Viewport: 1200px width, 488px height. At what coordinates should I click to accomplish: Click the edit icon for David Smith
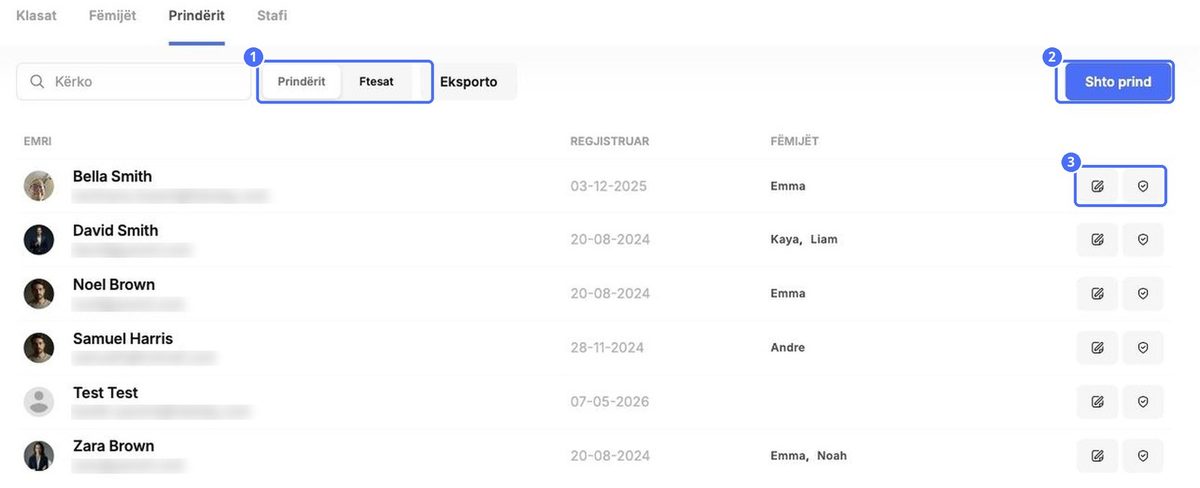1097,239
